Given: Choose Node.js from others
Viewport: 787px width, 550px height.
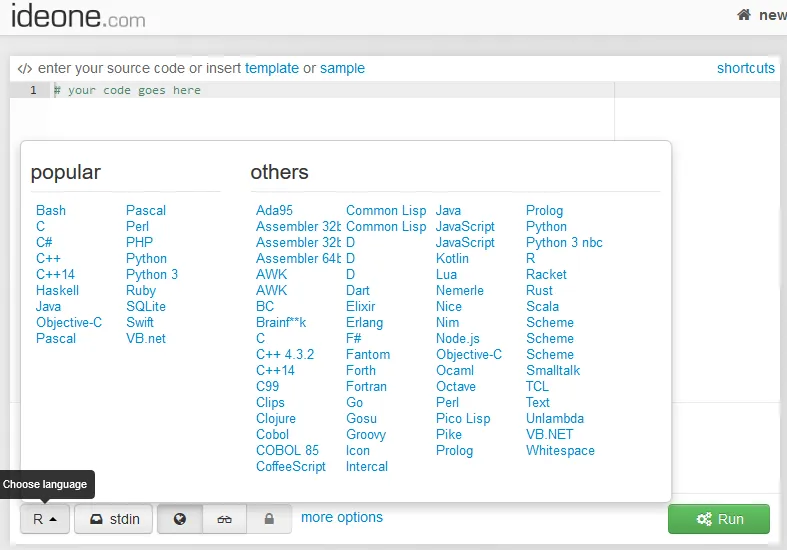Looking at the screenshot, I should [x=458, y=339].
